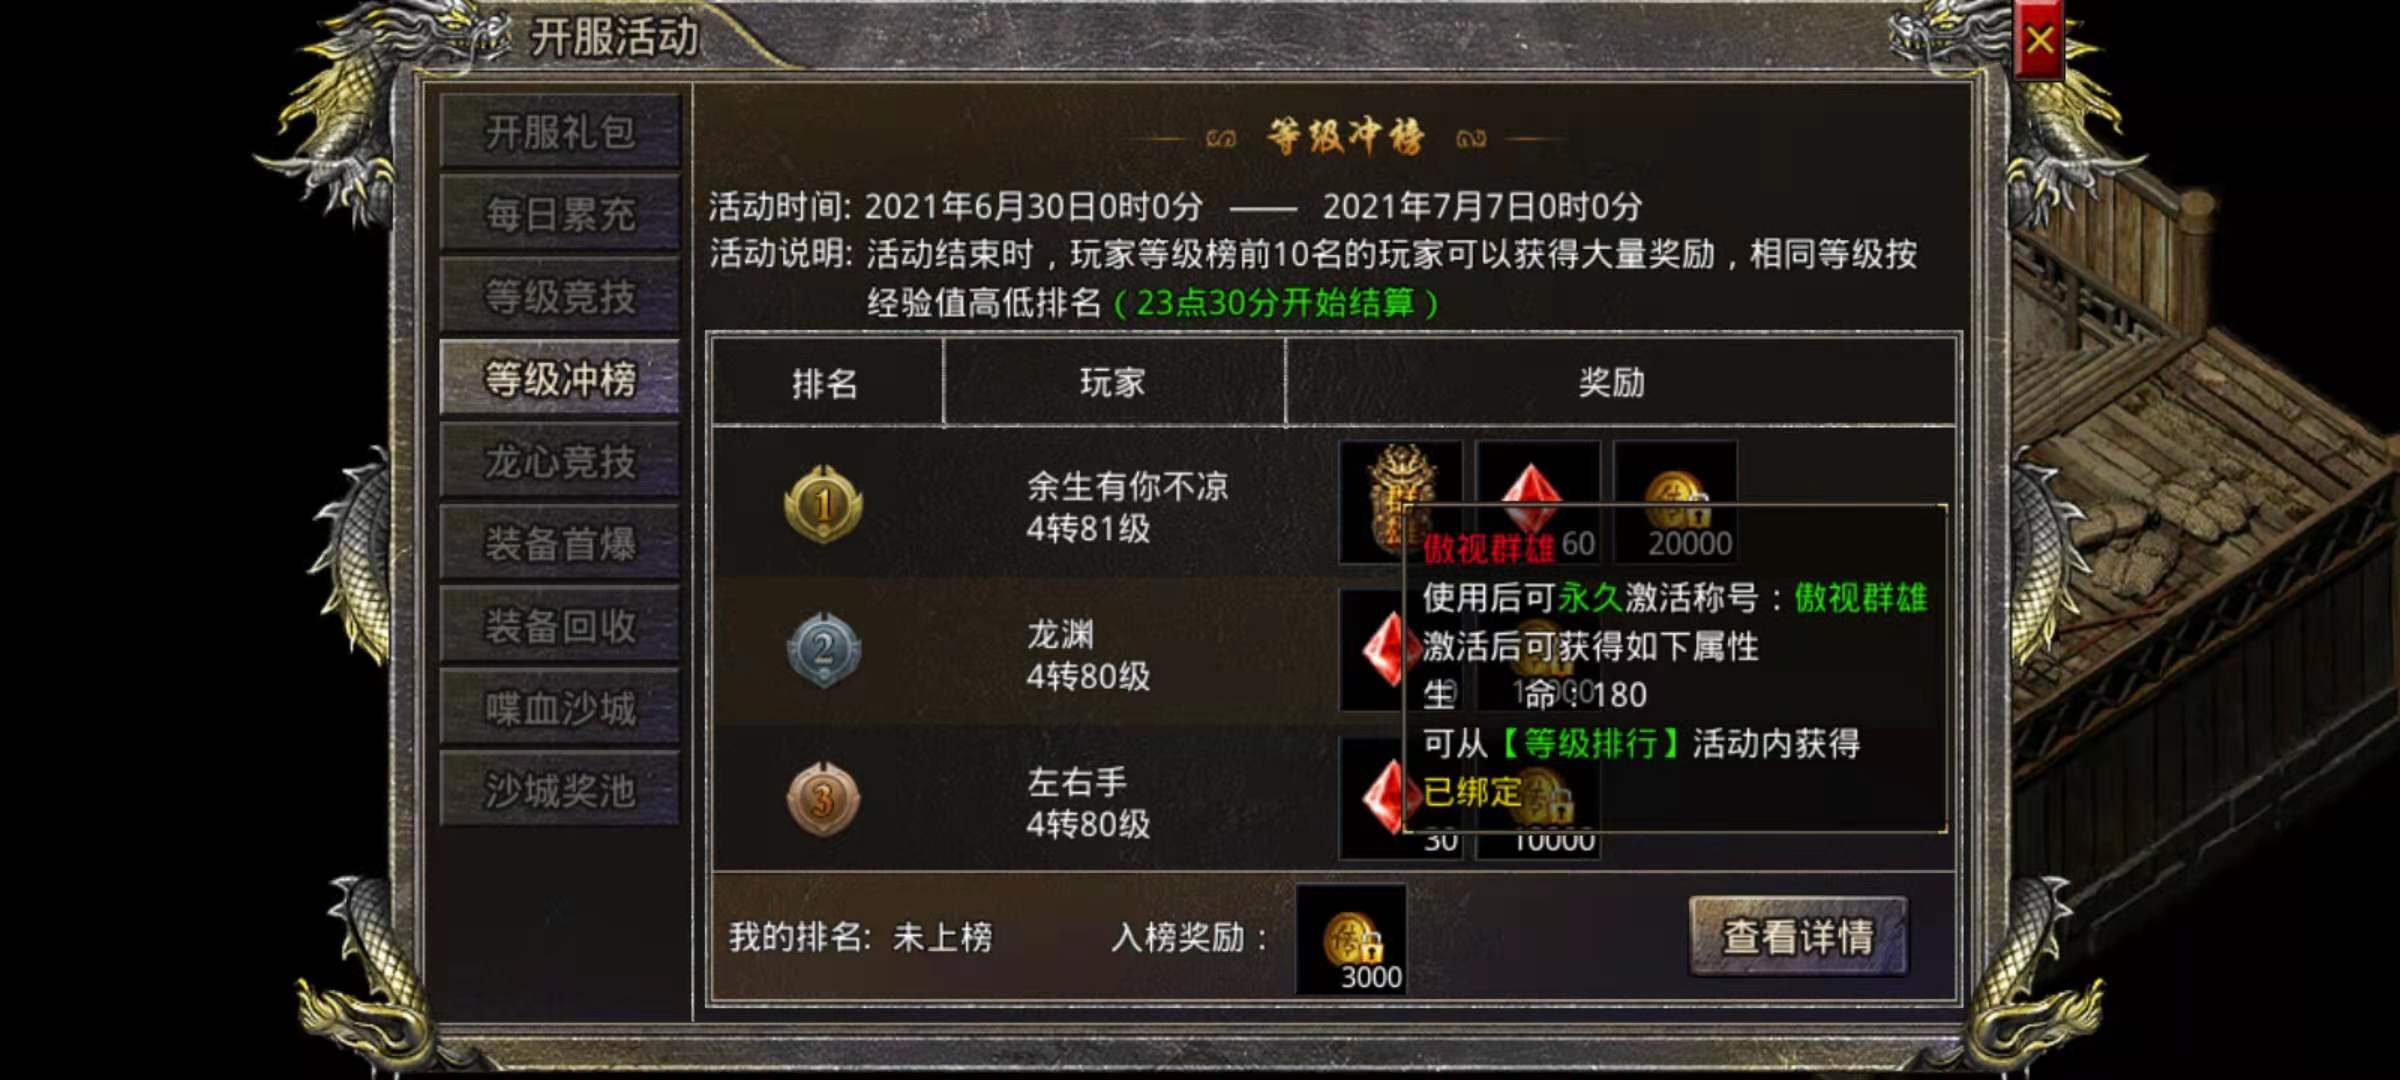Image resolution: width=2400 pixels, height=1080 pixels.
Task: Select the 龙心竞技 tab
Action: tap(560, 461)
